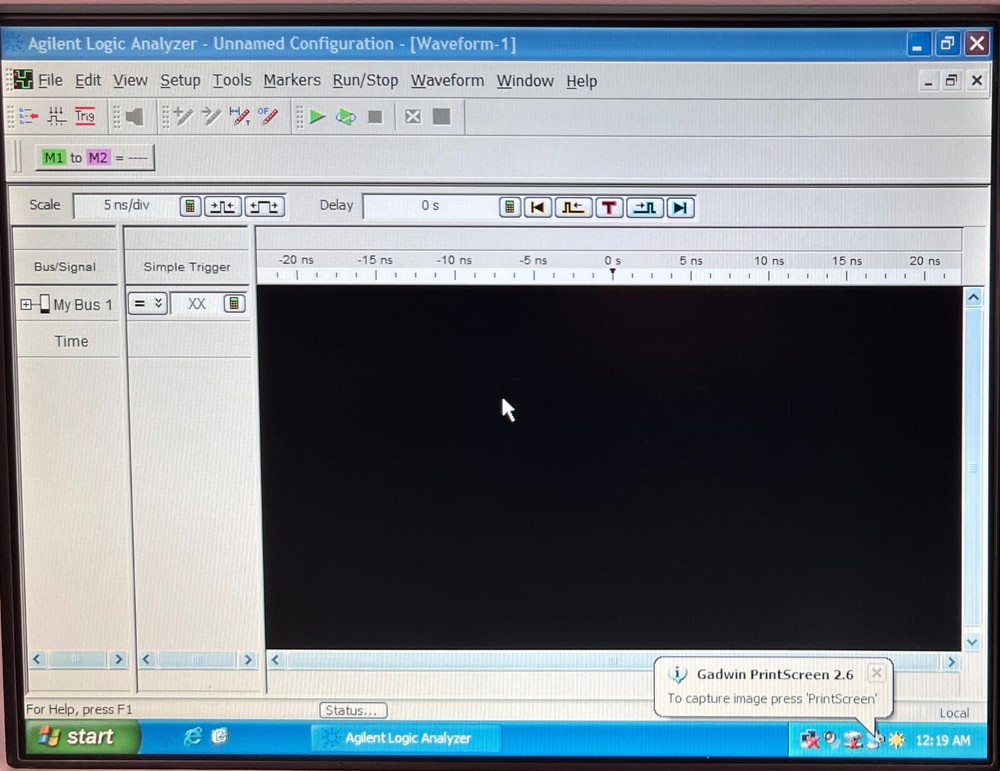
Task: Click waveform horizontal scrollbar right arrow
Action: (952, 662)
